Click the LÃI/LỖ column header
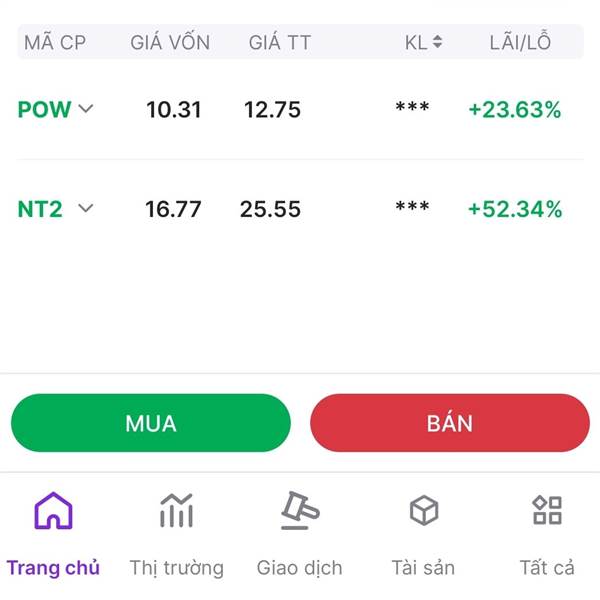Screen dimensions: 600x600 pos(521,42)
